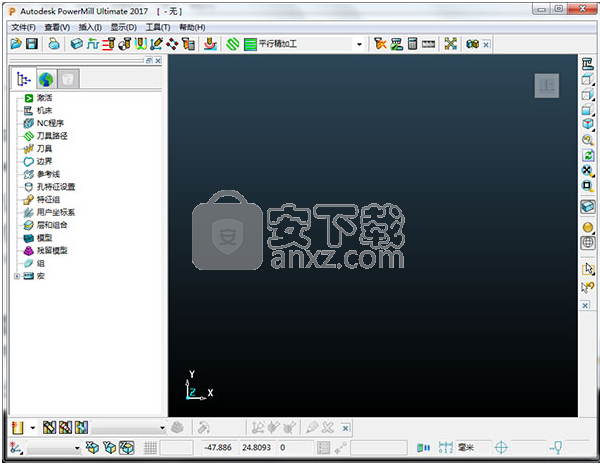Screen dimensions: 600x464
Task: Select 孔特征设置 in the explorer tree
Action: click(x=56, y=187)
